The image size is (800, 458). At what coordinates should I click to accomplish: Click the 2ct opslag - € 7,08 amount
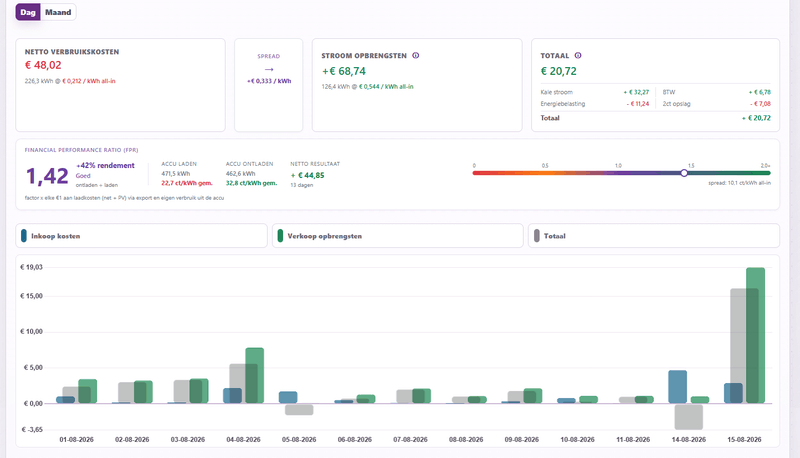(761, 104)
